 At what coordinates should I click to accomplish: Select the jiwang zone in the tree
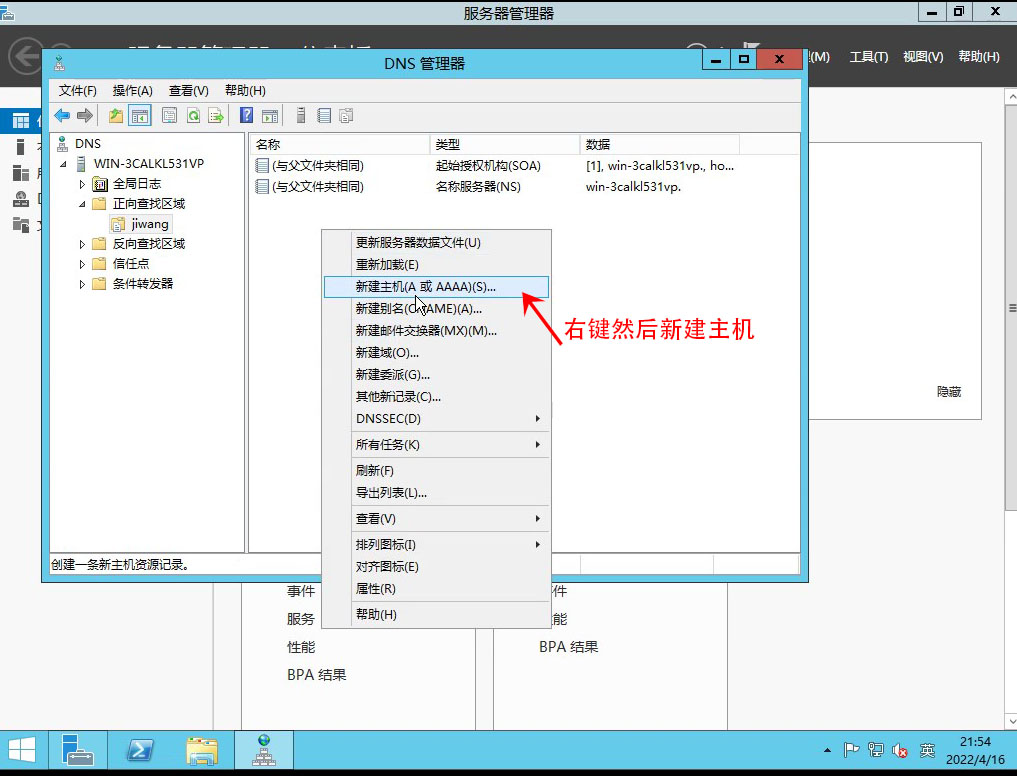149,224
